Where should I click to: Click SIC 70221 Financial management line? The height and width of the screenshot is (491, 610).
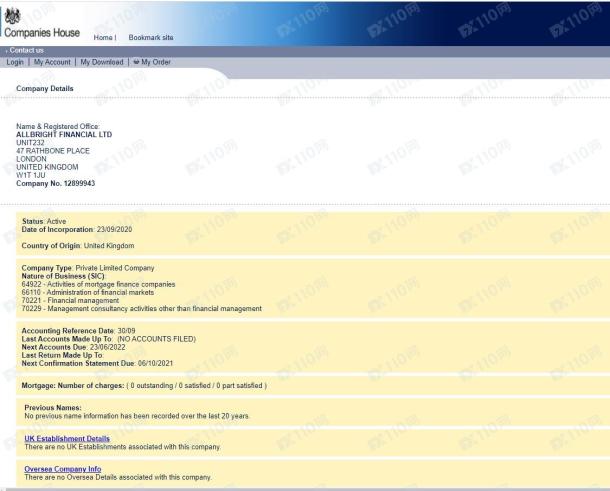[70, 301]
